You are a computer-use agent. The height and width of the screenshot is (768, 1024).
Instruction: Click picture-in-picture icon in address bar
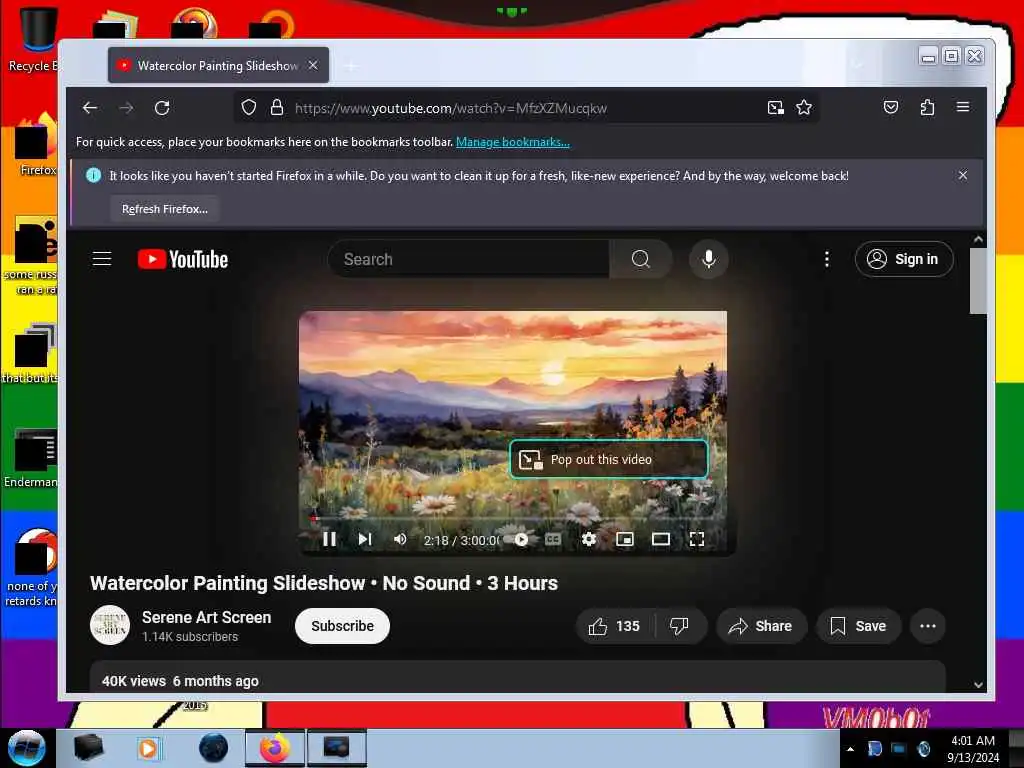(x=775, y=108)
